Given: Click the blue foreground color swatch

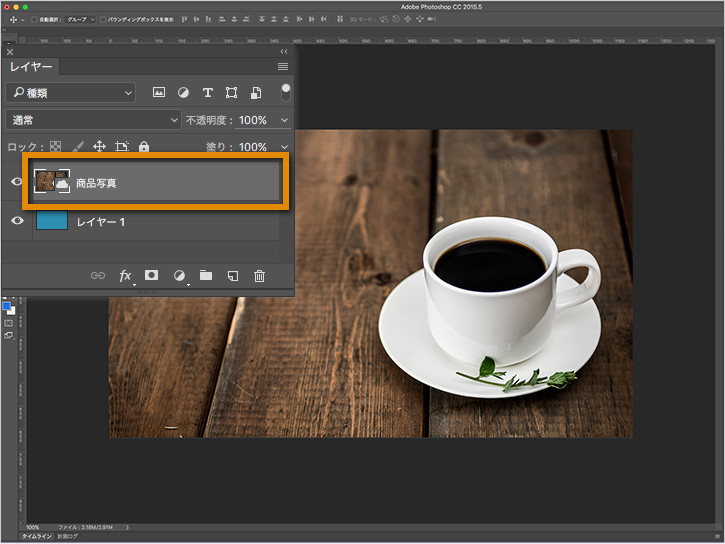Looking at the screenshot, I should click(6, 306).
